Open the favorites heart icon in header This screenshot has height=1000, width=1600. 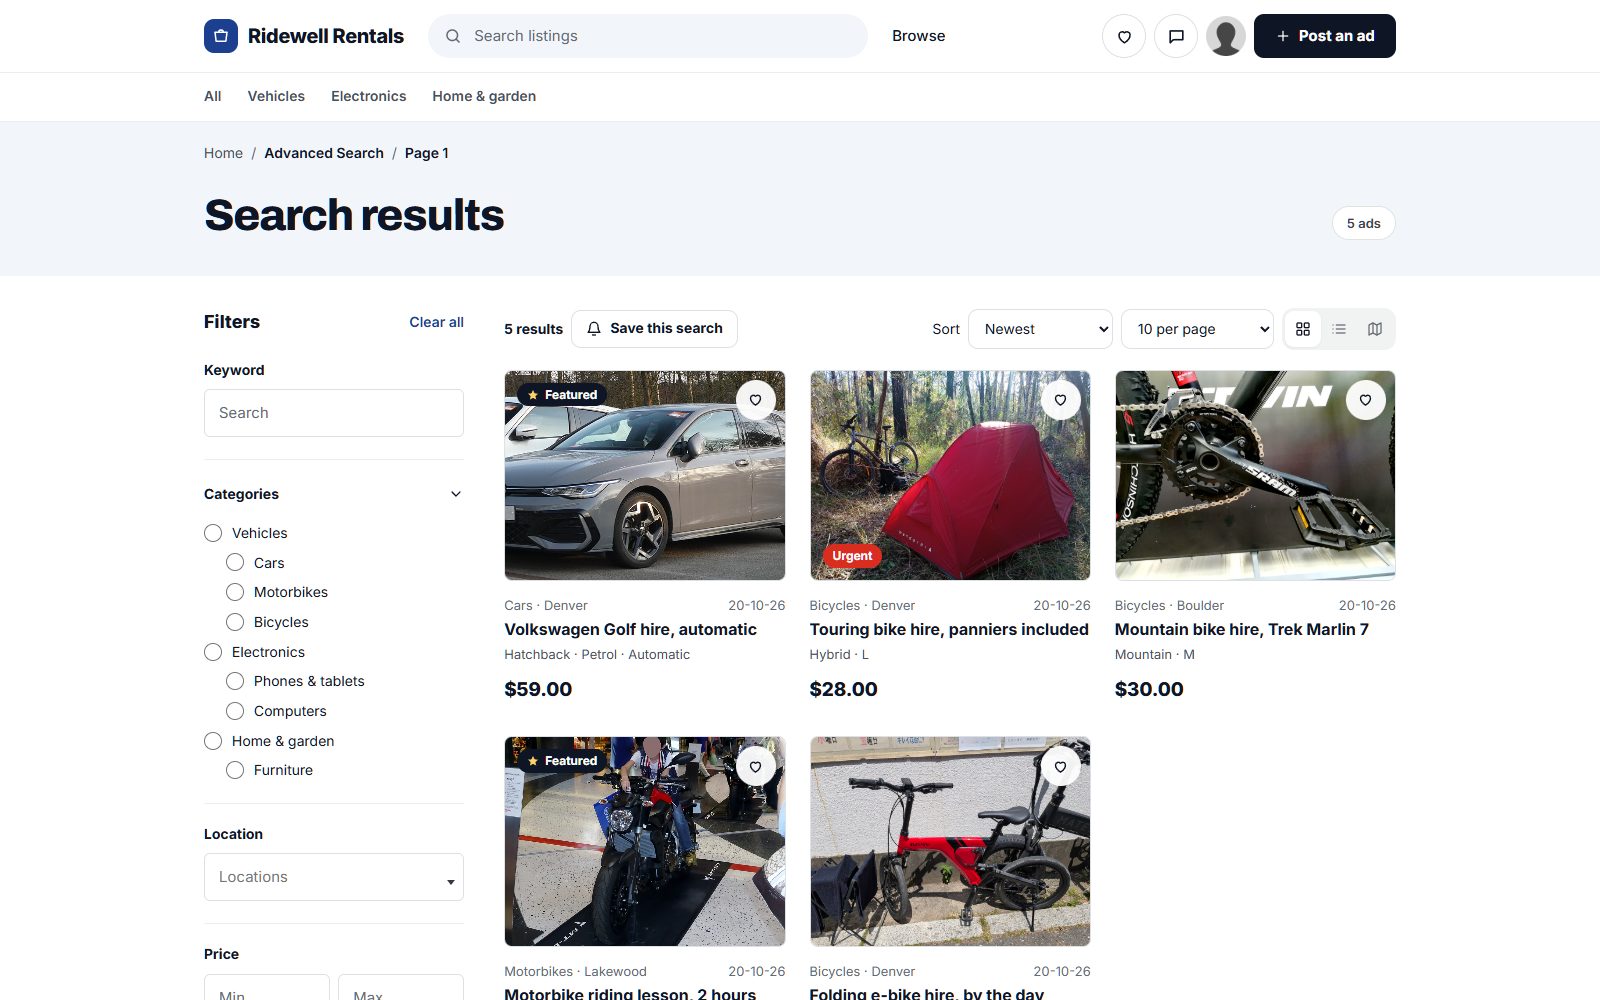[1124, 36]
